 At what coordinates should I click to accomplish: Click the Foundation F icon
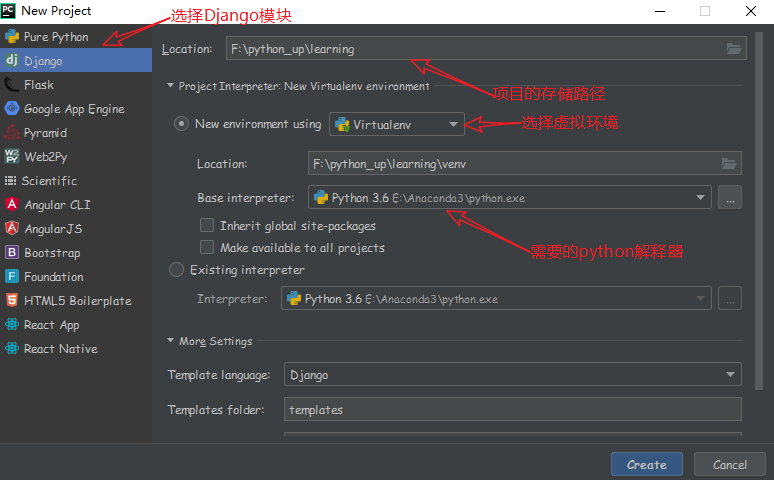point(12,276)
